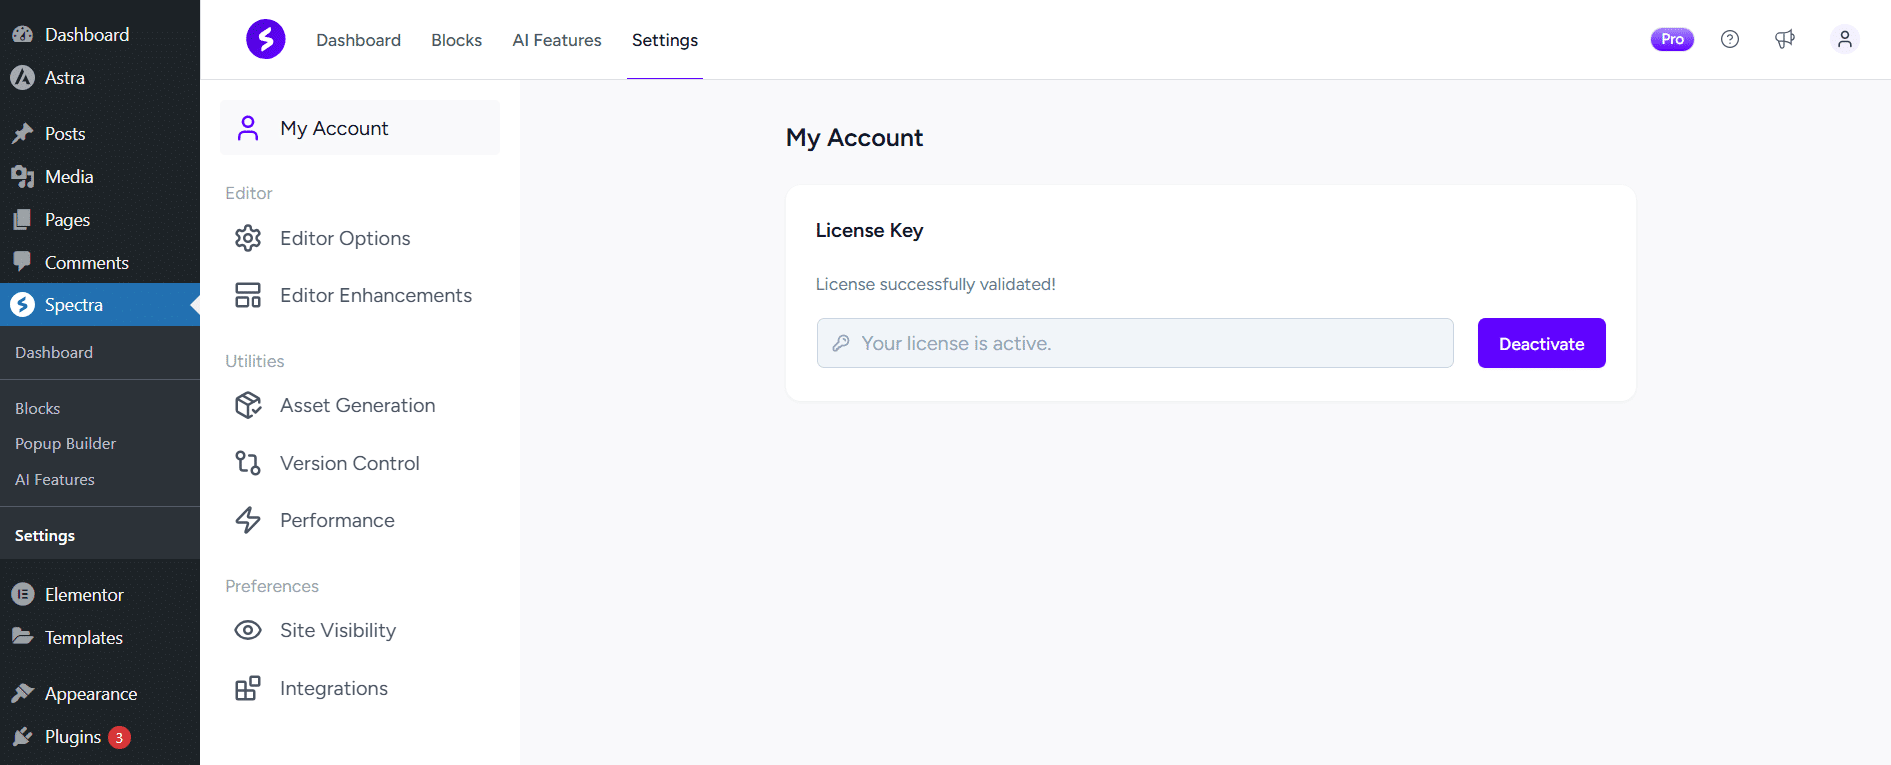1891x765 pixels.
Task: Click the license key input field
Action: [1135, 343]
